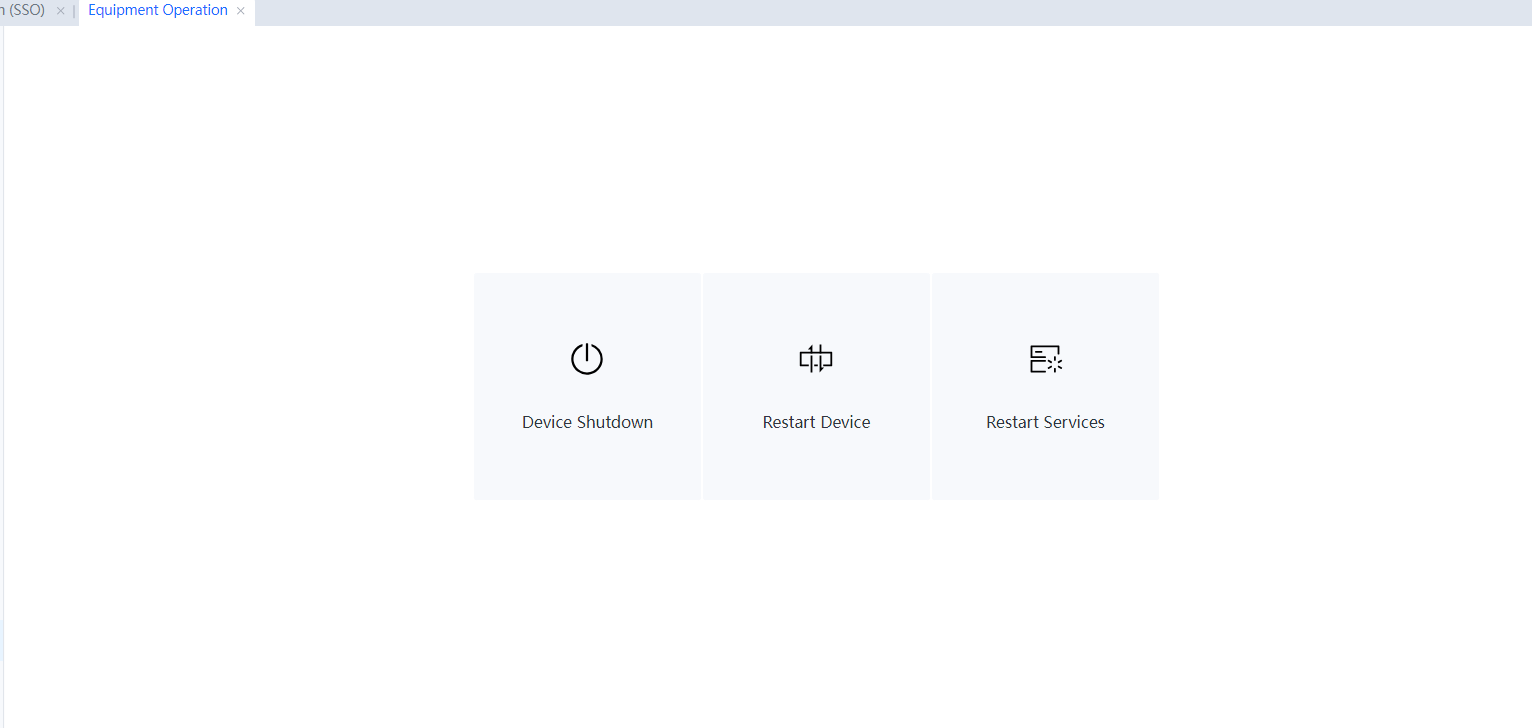Image resolution: width=1532 pixels, height=728 pixels.
Task: Click the highlighted item on left sidebar edge
Action: point(1,640)
